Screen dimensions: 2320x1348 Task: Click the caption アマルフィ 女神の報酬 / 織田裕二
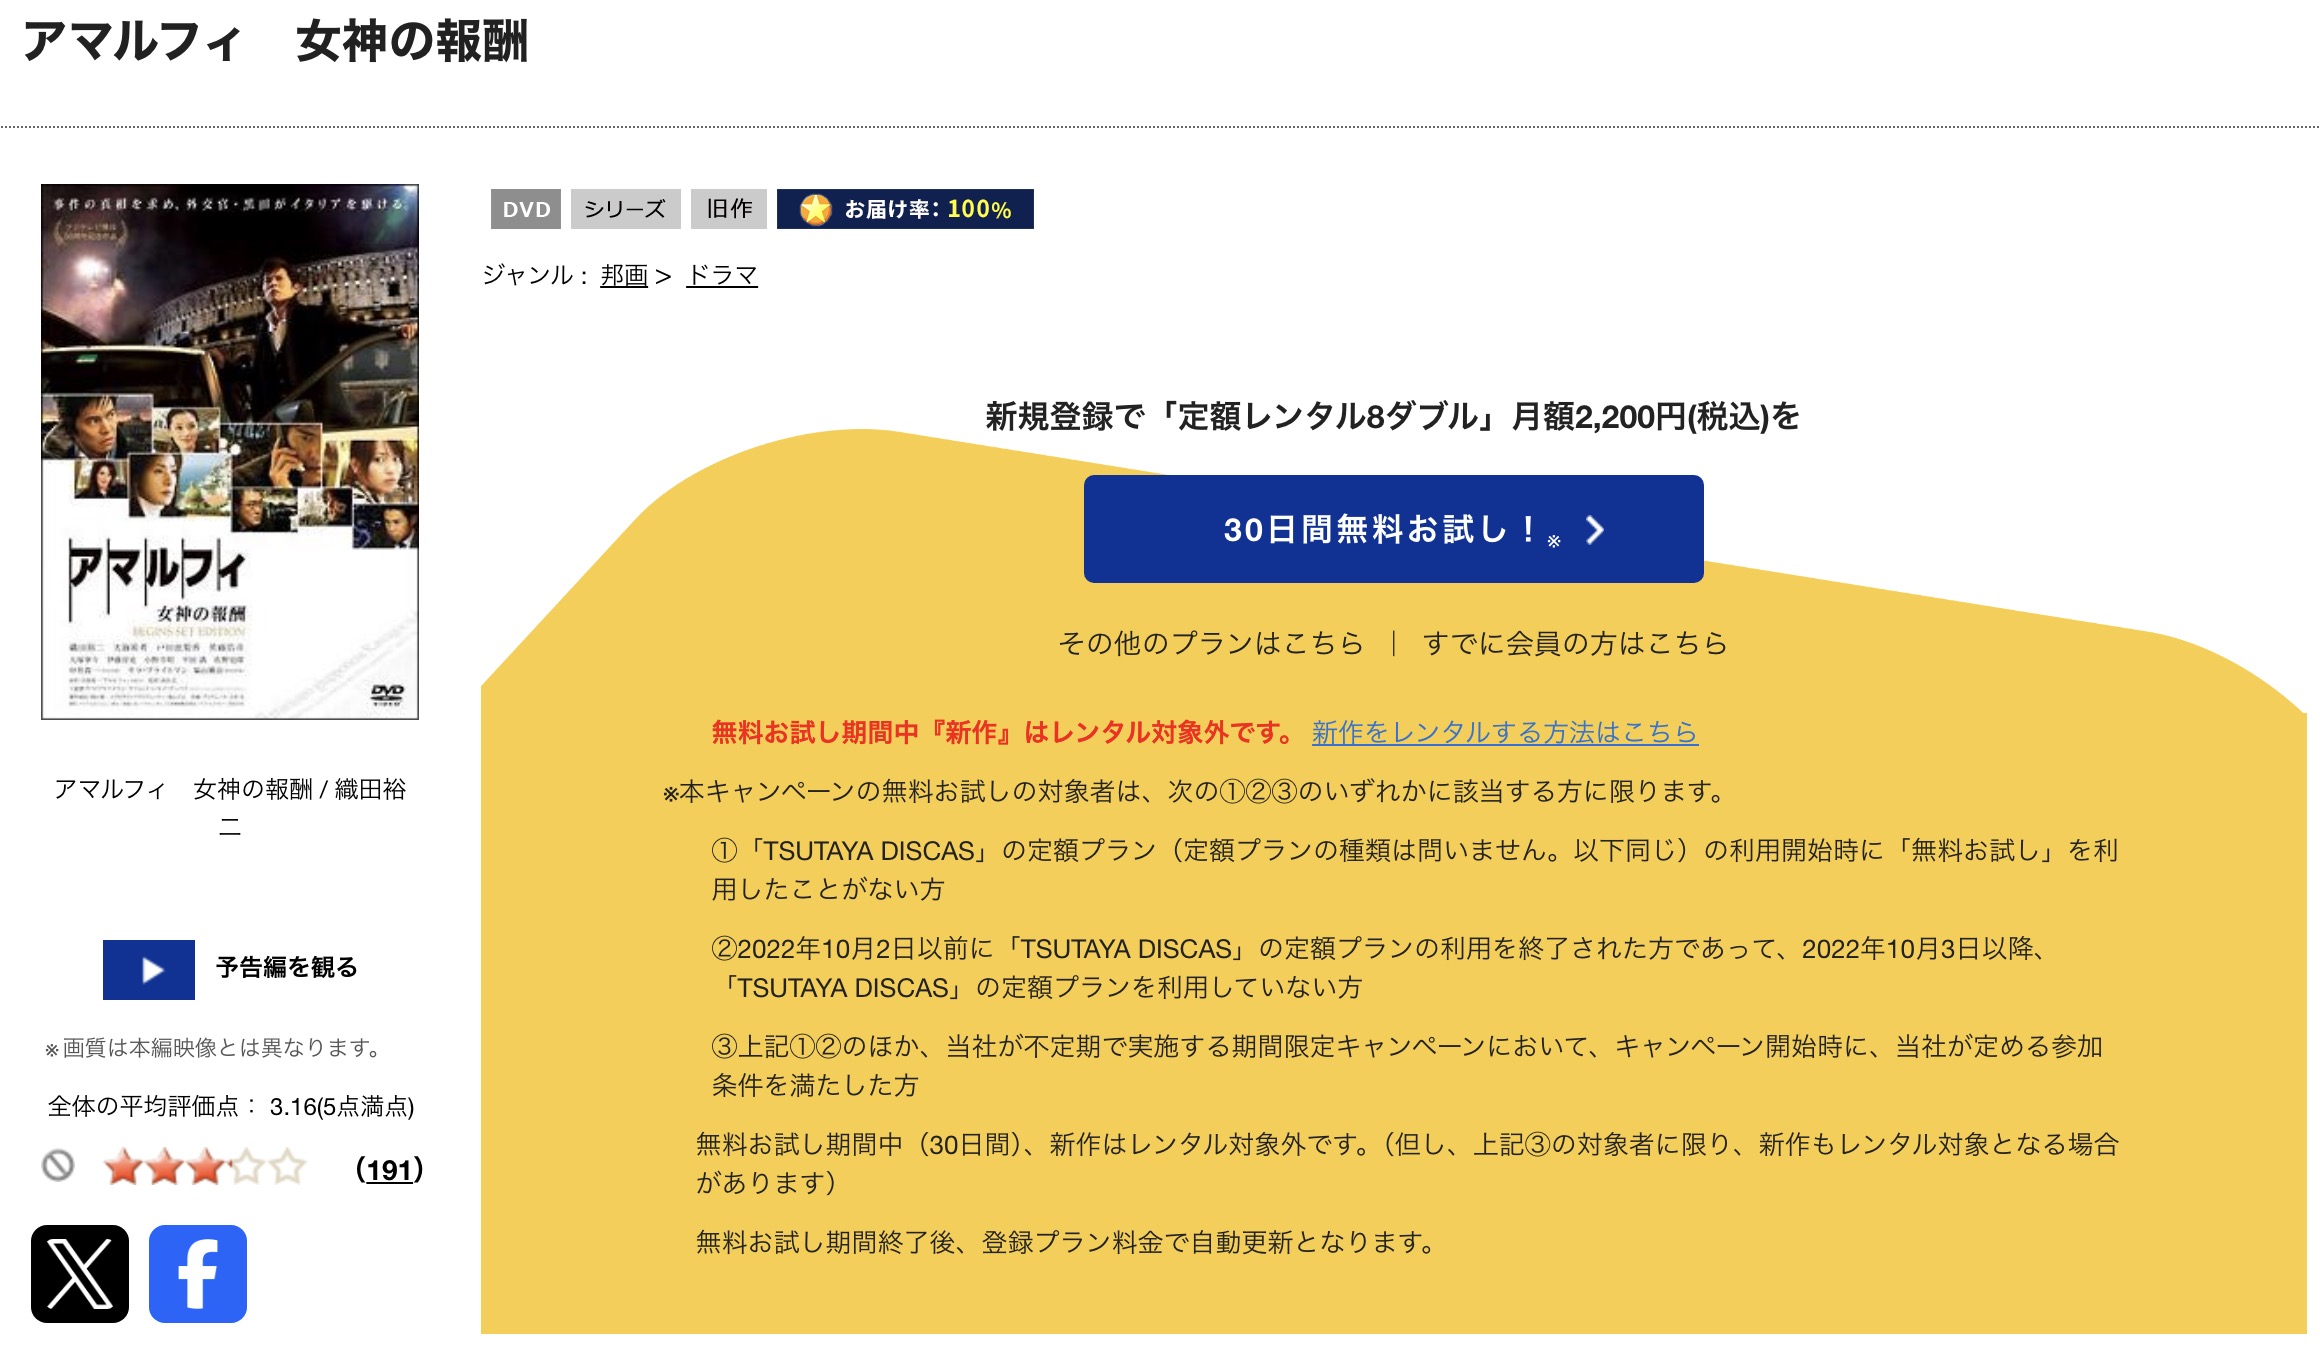[230, 807]
